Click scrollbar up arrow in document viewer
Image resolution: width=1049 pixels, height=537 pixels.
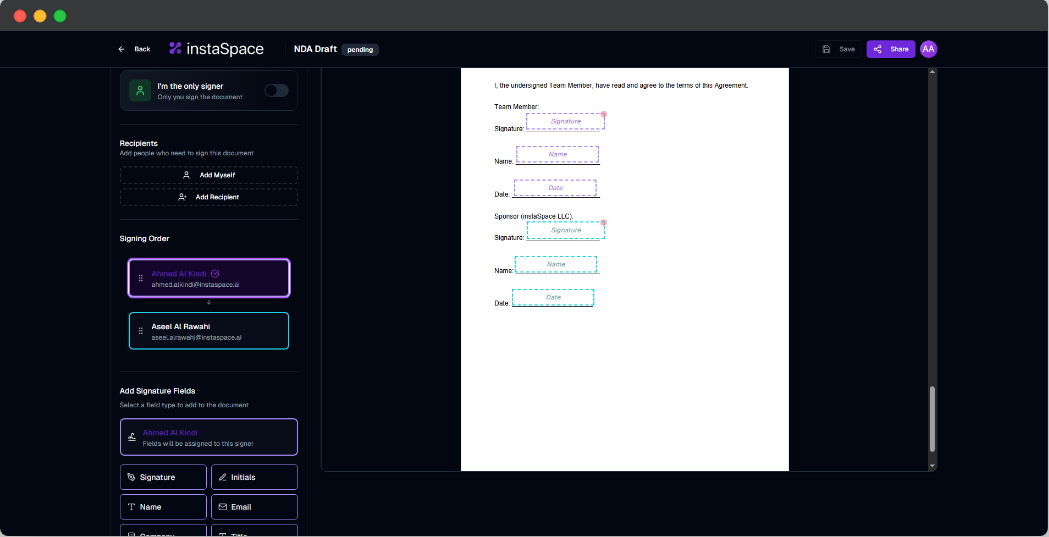tap(932, 72)
